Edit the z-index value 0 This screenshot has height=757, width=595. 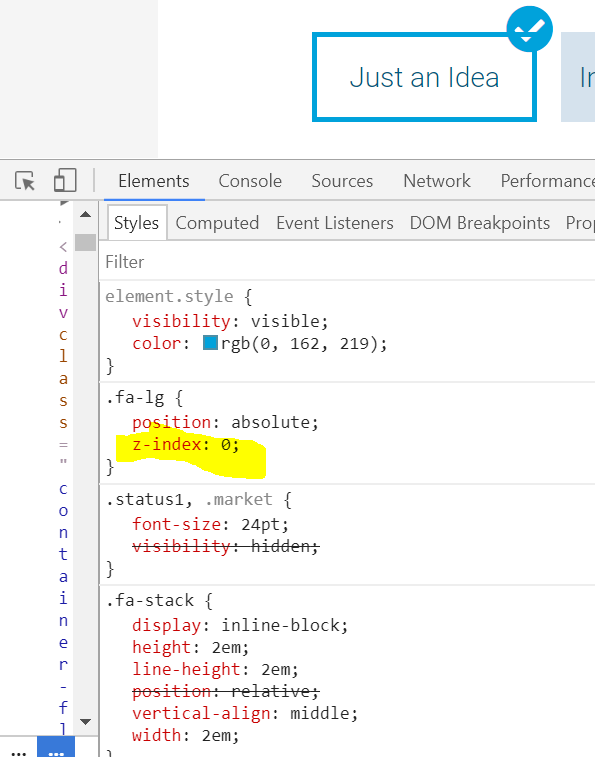(226, 444)
